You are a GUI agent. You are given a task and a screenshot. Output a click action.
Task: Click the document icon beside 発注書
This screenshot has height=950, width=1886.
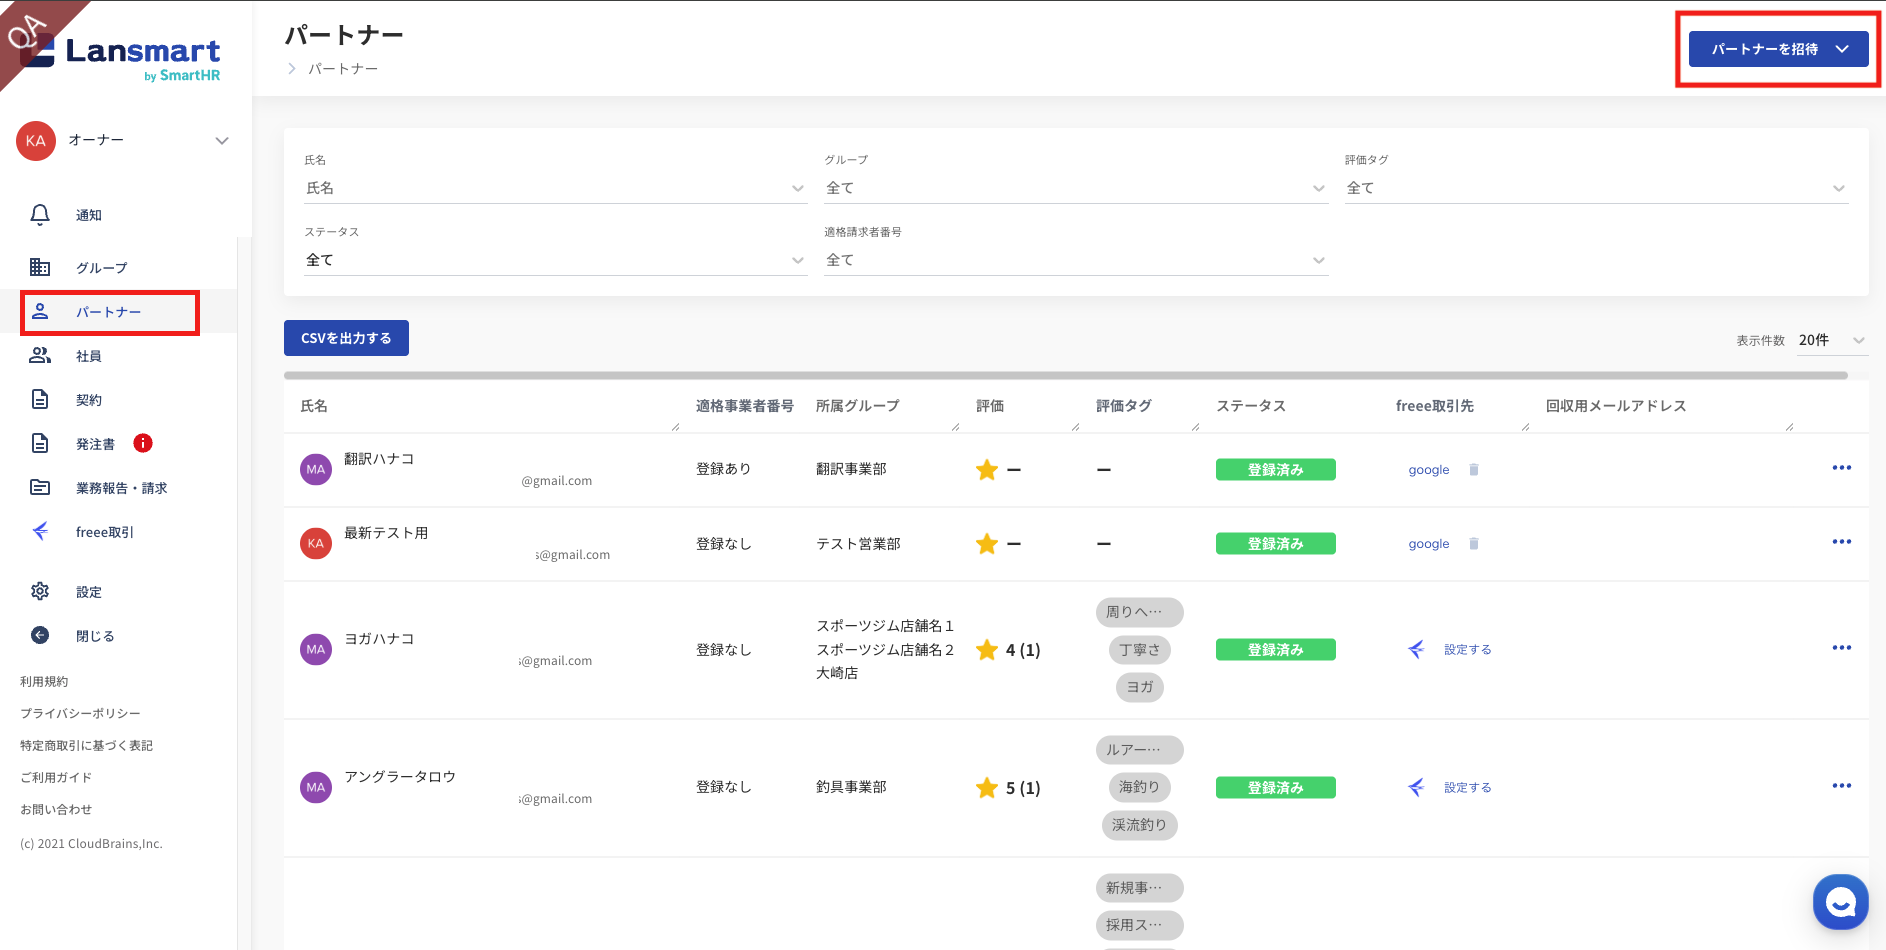pyautogui.click(x=40, y=443)
